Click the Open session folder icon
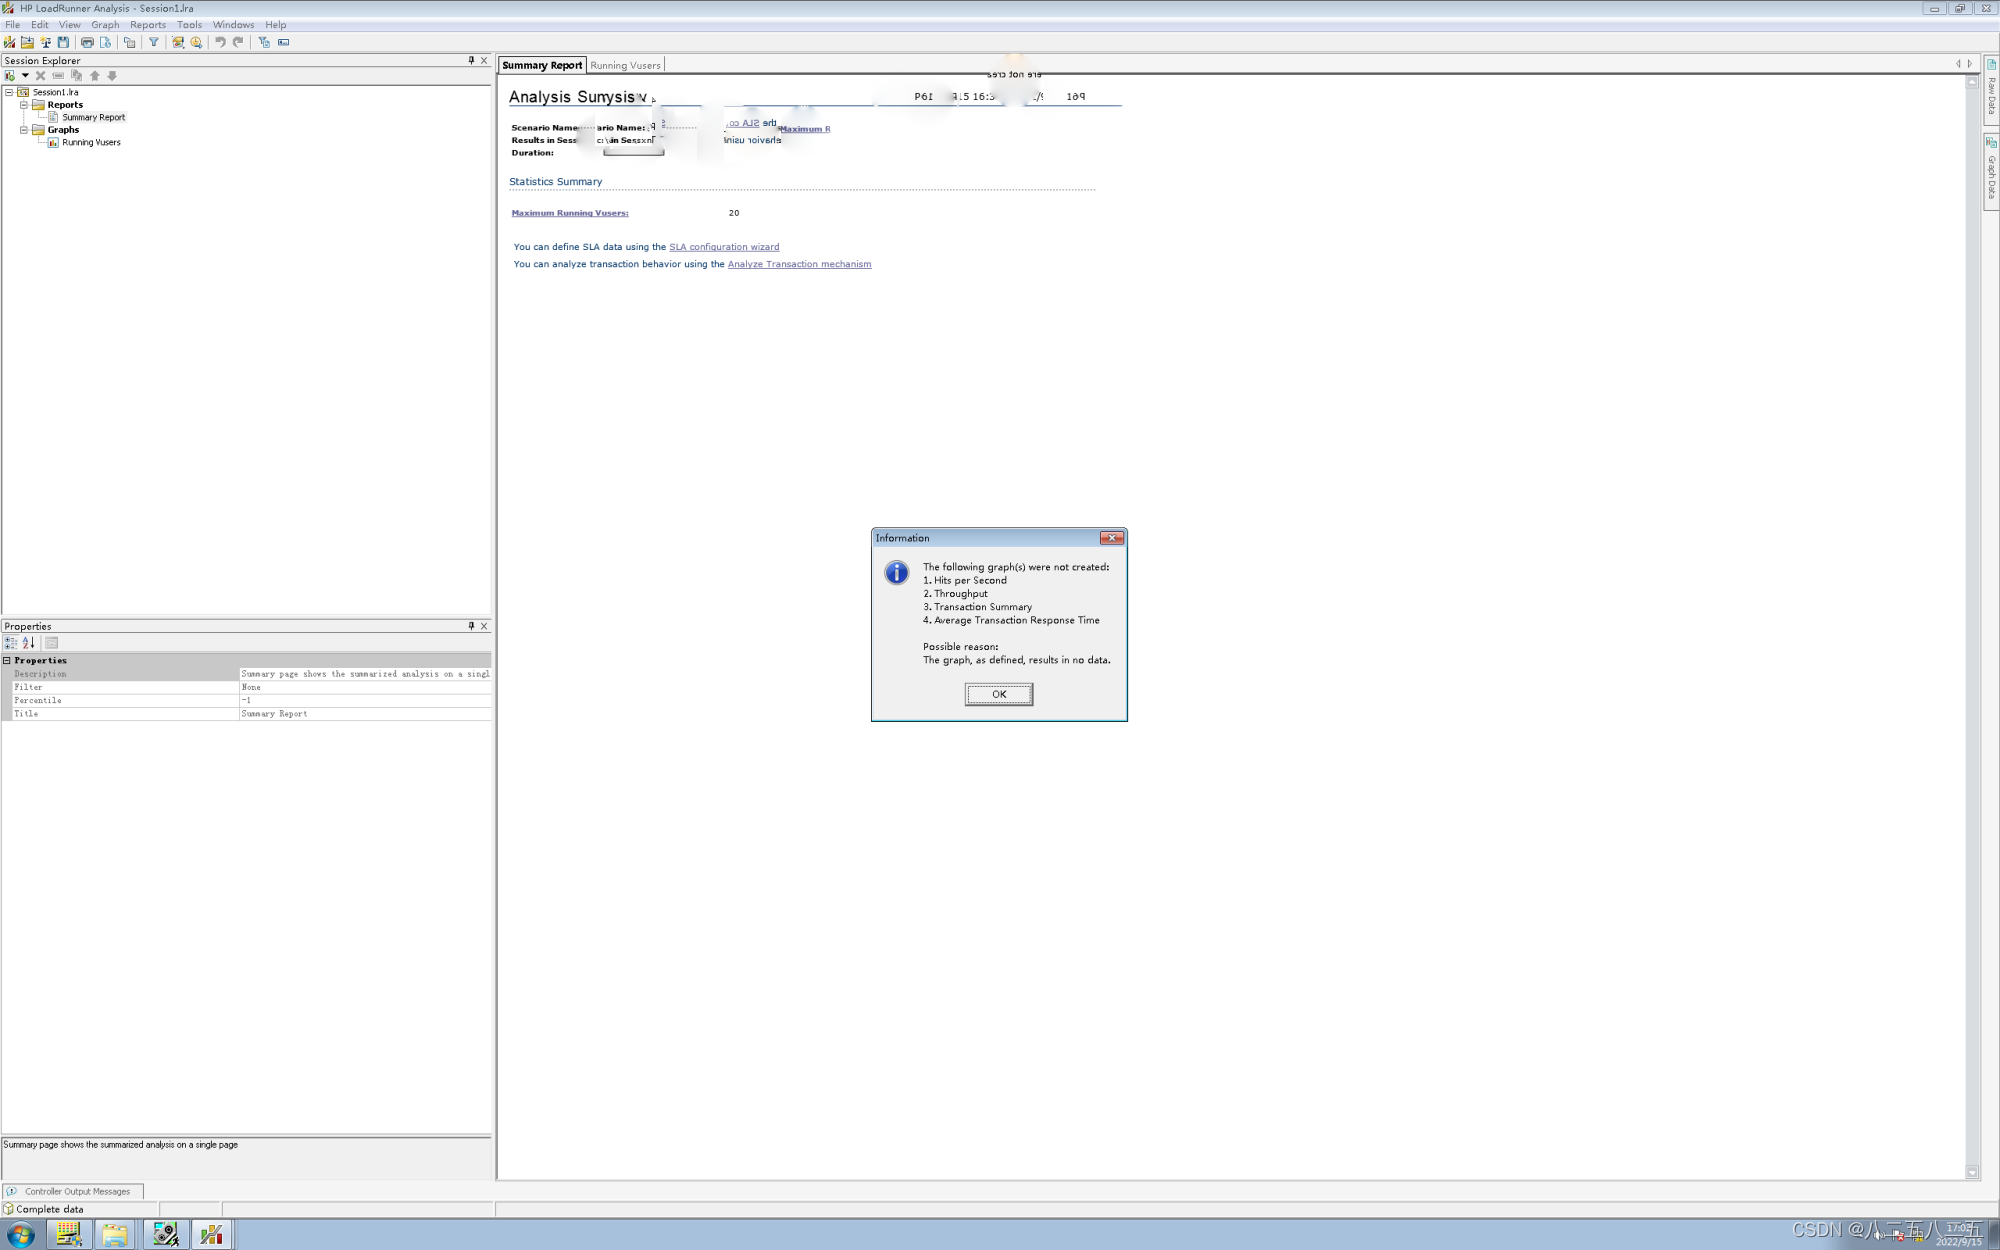 (x=27, y=42)
